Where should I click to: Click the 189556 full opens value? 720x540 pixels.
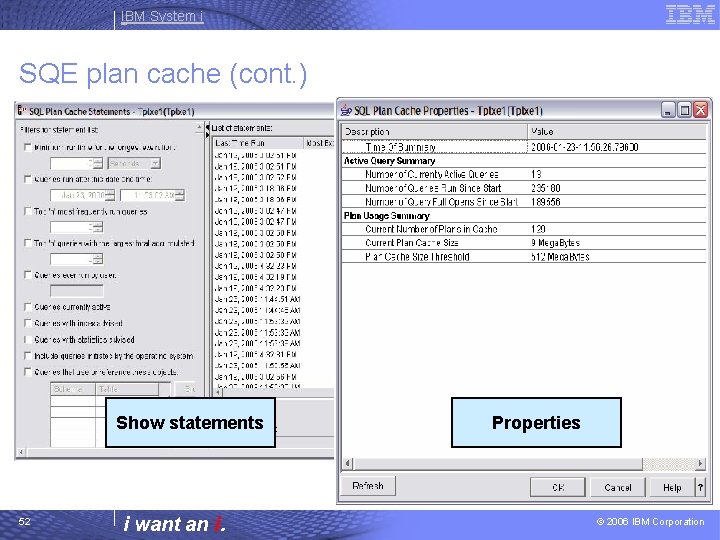point(546,202)
